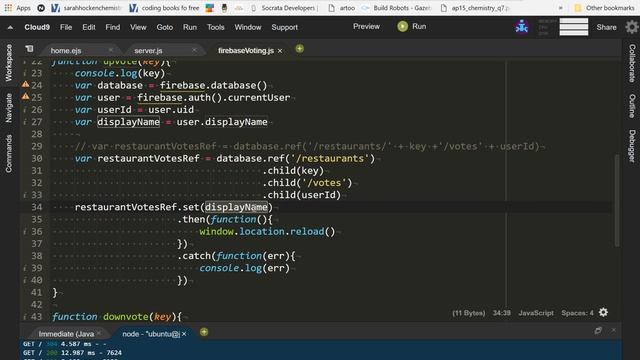The width and height of the screenshot is (640, 360).
Task: Open the tab list menu icon
Action: pyautogui.click(x=29, y=49)
